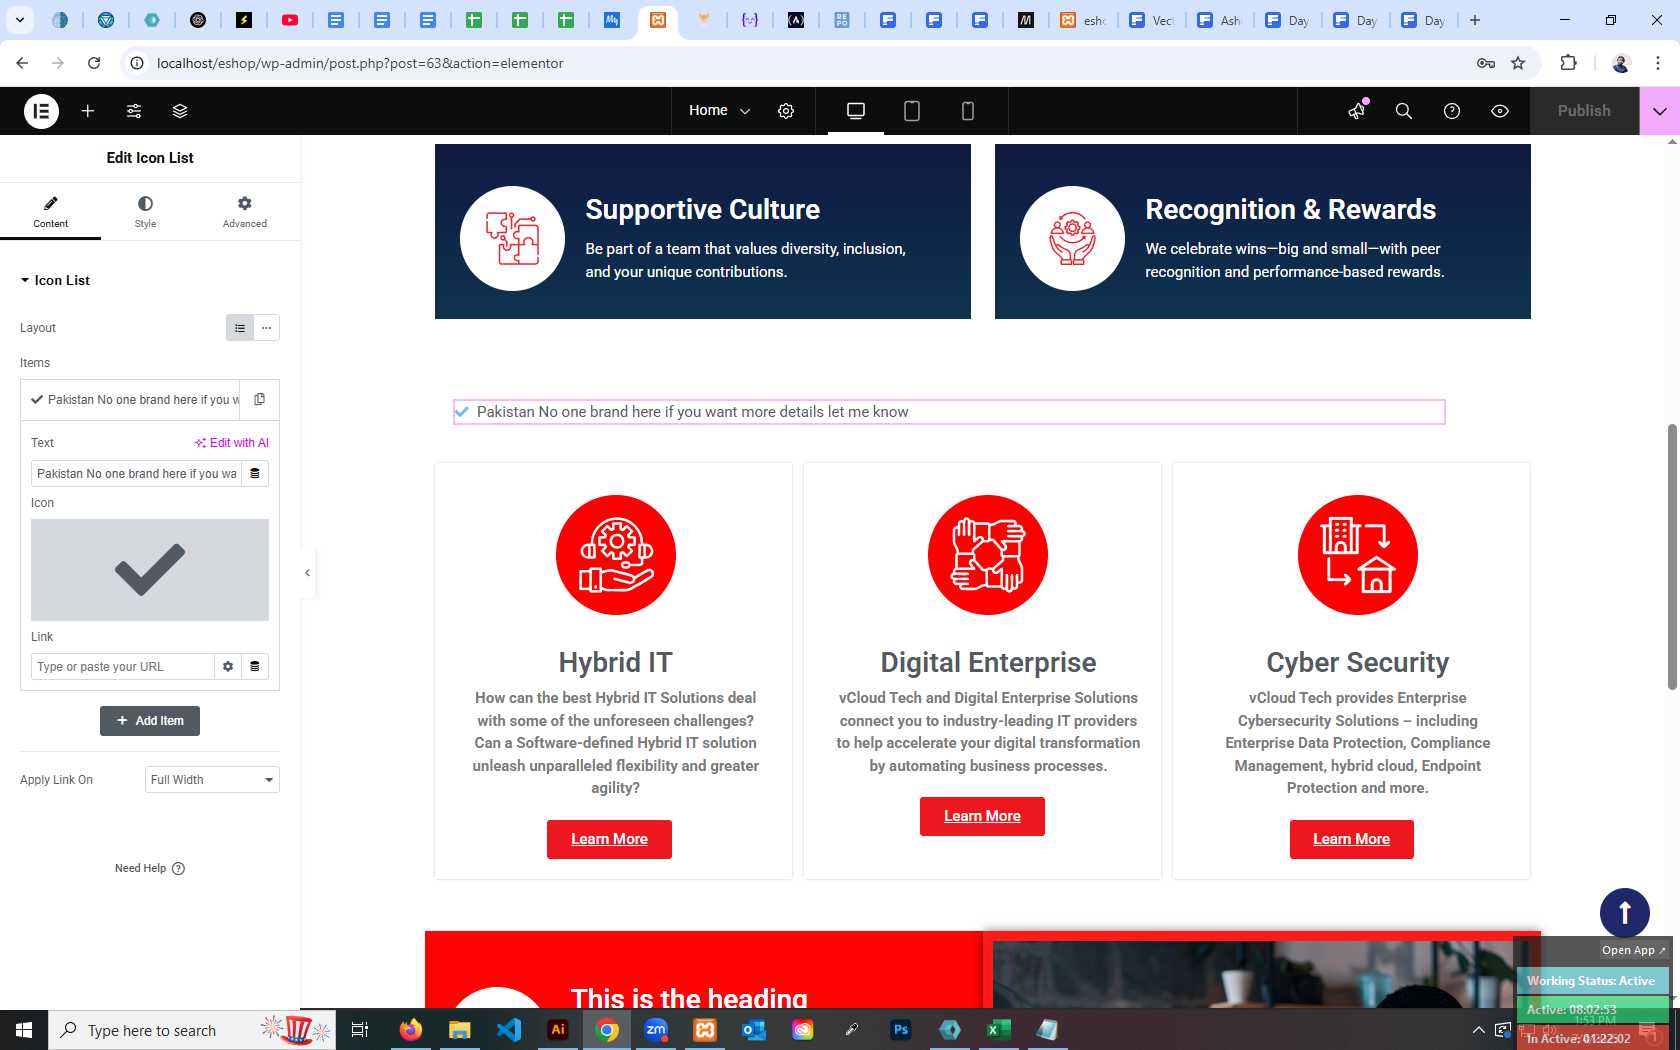1680x1050 pixels.
Task: Click the address bar URL
Action: click(x=360, y=63)
